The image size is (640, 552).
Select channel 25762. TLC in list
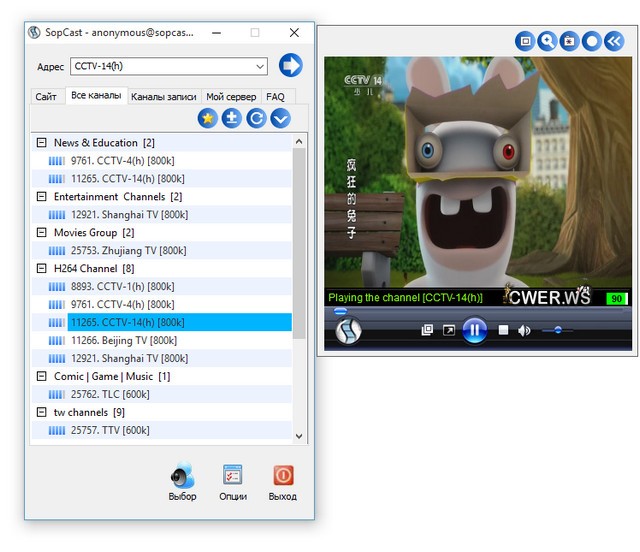pos(110,394)
